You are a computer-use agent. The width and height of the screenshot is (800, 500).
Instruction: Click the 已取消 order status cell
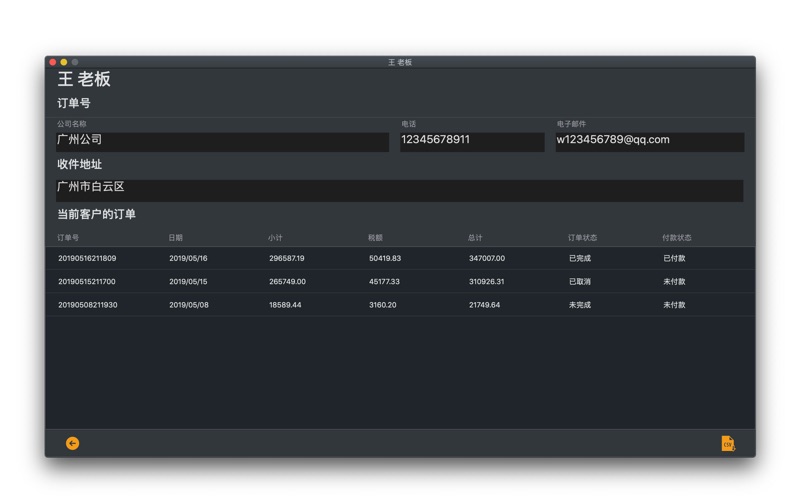[580, 281]
